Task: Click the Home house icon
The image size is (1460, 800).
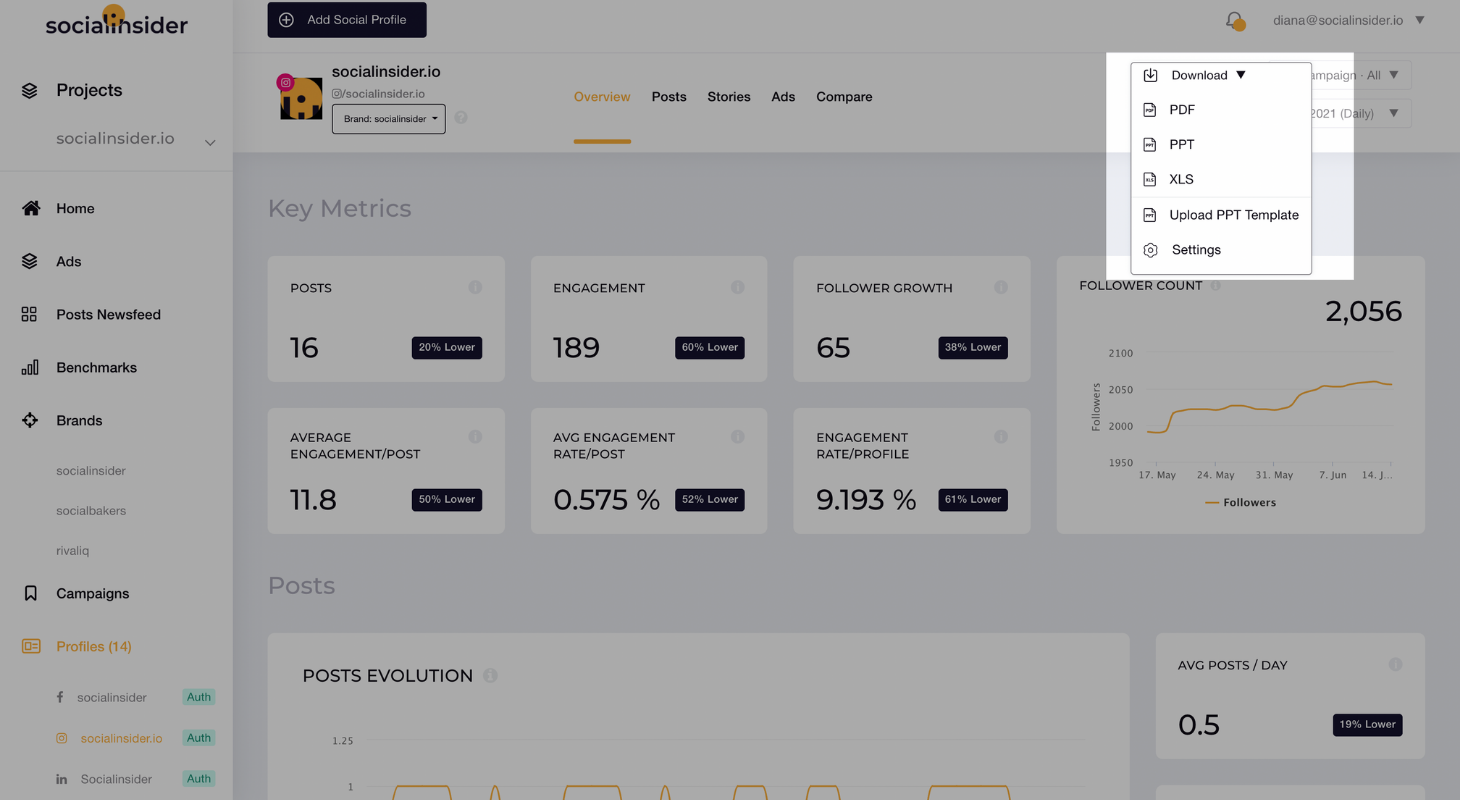Action: [x=31, y=208]
